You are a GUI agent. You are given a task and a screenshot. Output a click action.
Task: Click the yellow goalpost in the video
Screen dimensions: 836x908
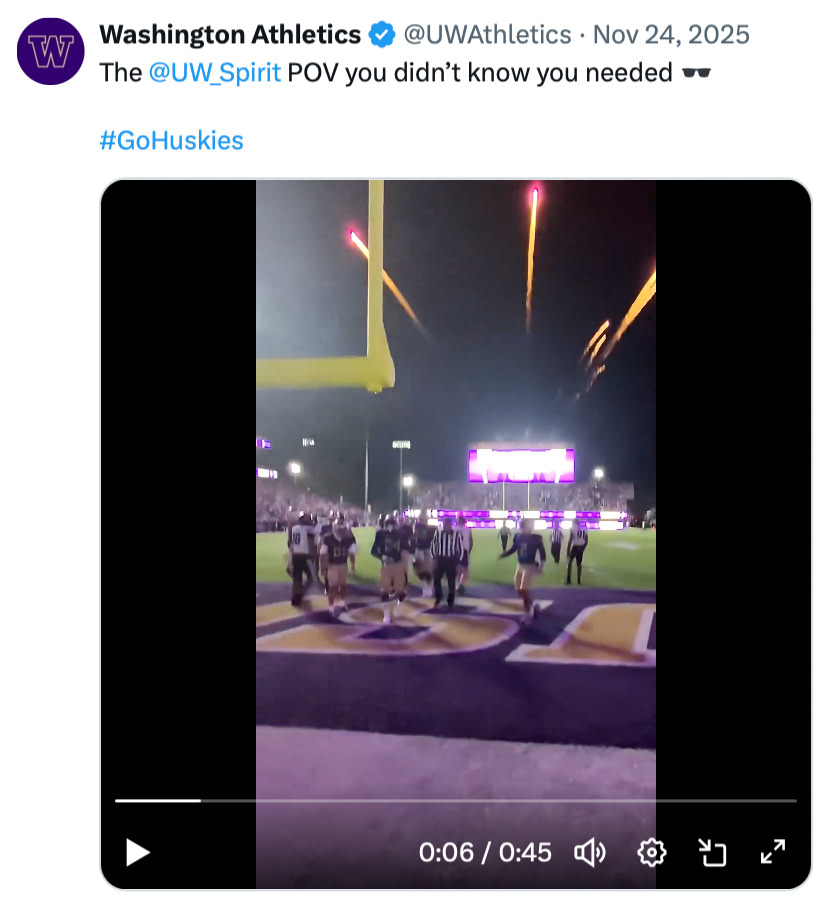[x=375, y=280]
